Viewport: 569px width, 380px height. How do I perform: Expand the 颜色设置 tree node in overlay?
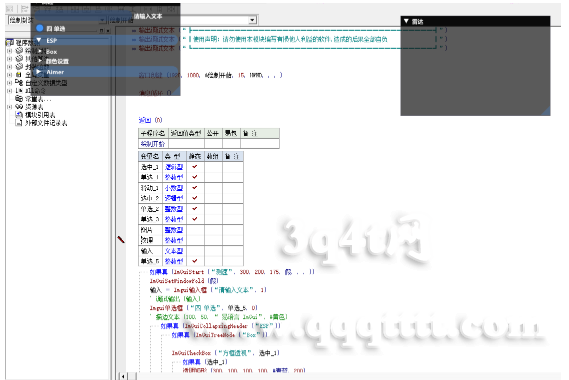(x=41, y=61)
